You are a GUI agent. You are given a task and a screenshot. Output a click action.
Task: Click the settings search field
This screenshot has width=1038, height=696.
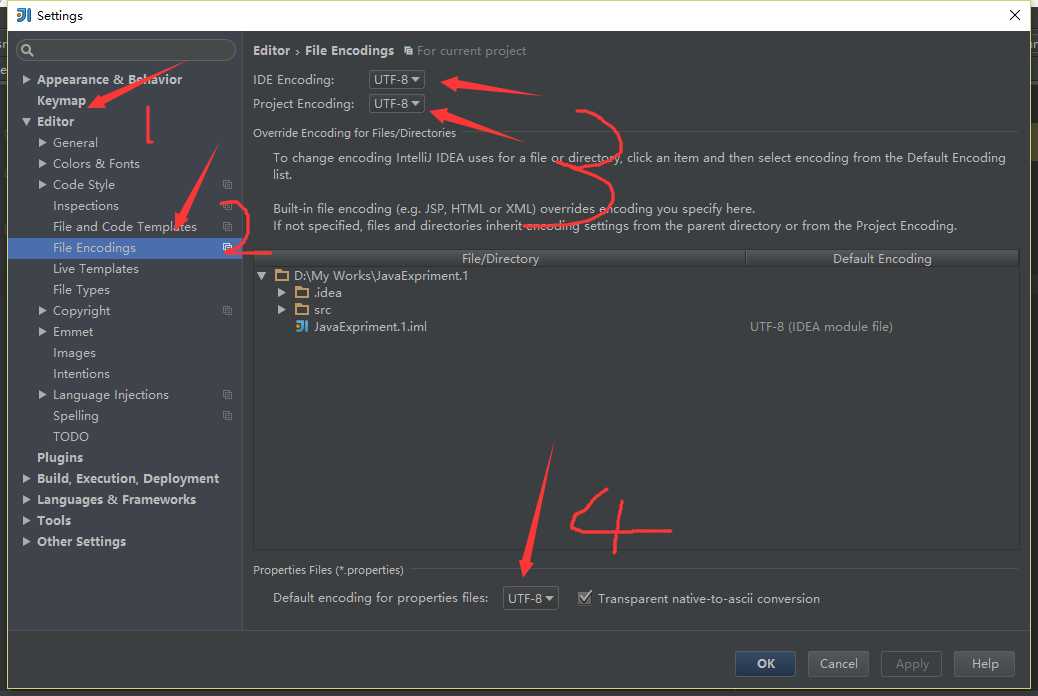pyautogui.click(x=126, y=50)
